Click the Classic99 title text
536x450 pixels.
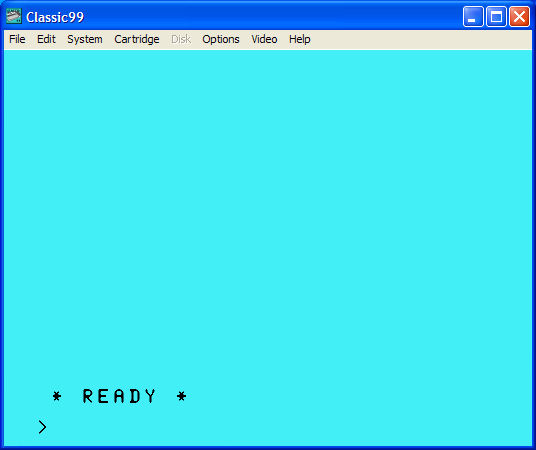[55, 17]
